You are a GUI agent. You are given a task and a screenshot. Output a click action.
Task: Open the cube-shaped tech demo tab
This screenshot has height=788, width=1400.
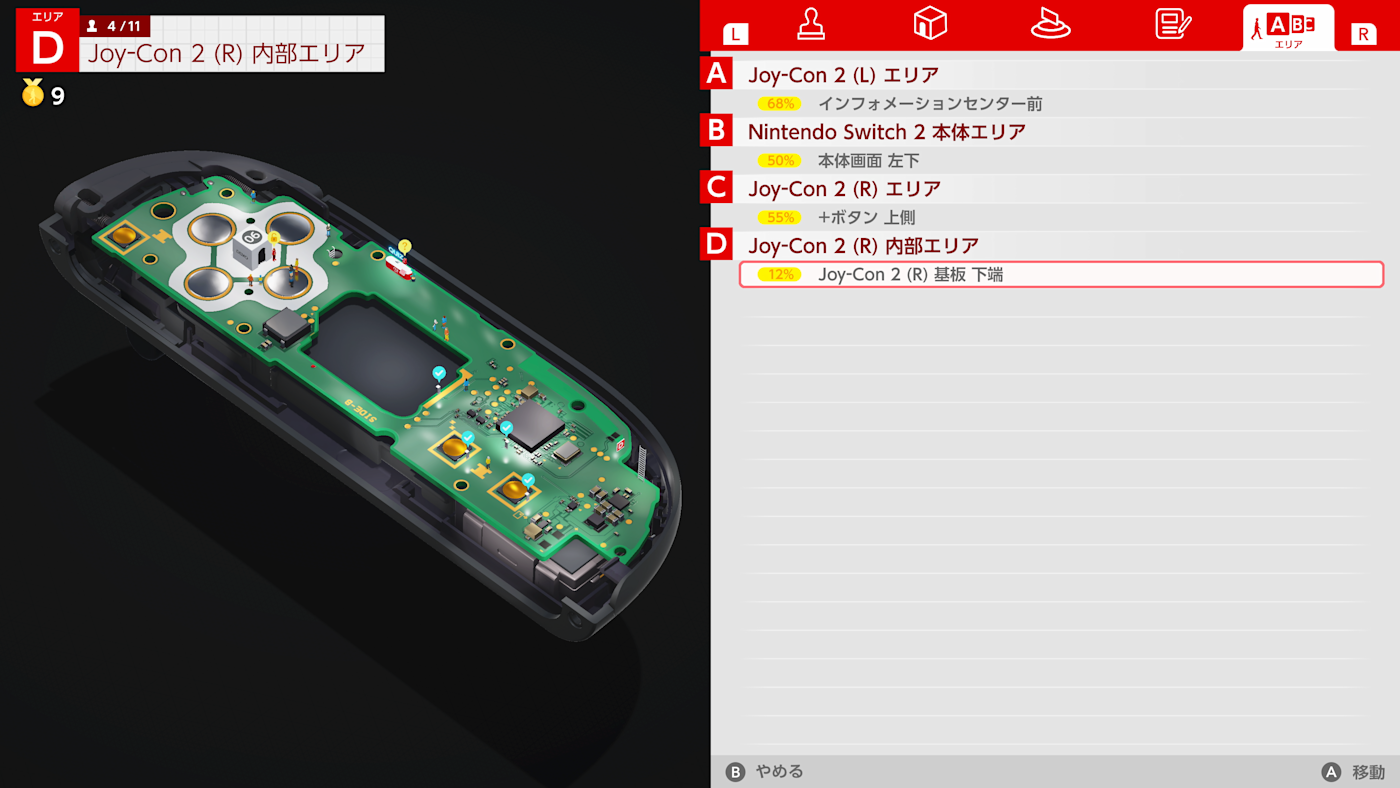click(x=930, y=23)
